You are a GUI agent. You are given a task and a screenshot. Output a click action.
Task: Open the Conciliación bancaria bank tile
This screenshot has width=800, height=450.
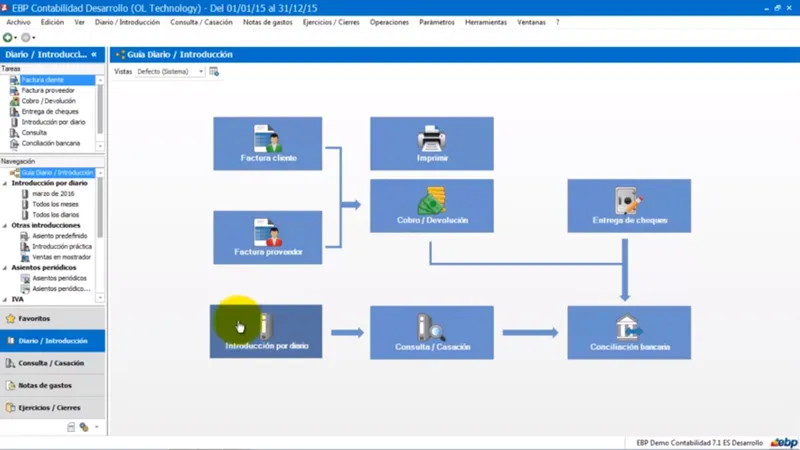coord(629,333)
